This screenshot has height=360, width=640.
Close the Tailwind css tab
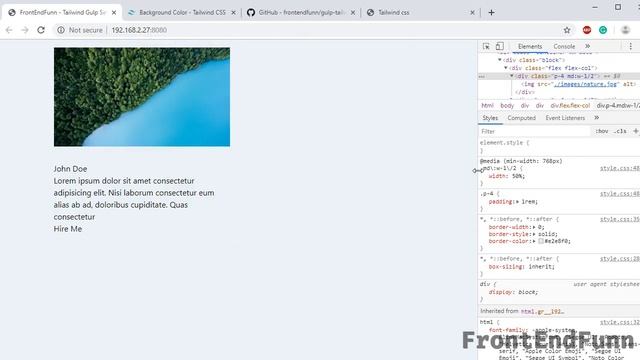coord(472,13)
